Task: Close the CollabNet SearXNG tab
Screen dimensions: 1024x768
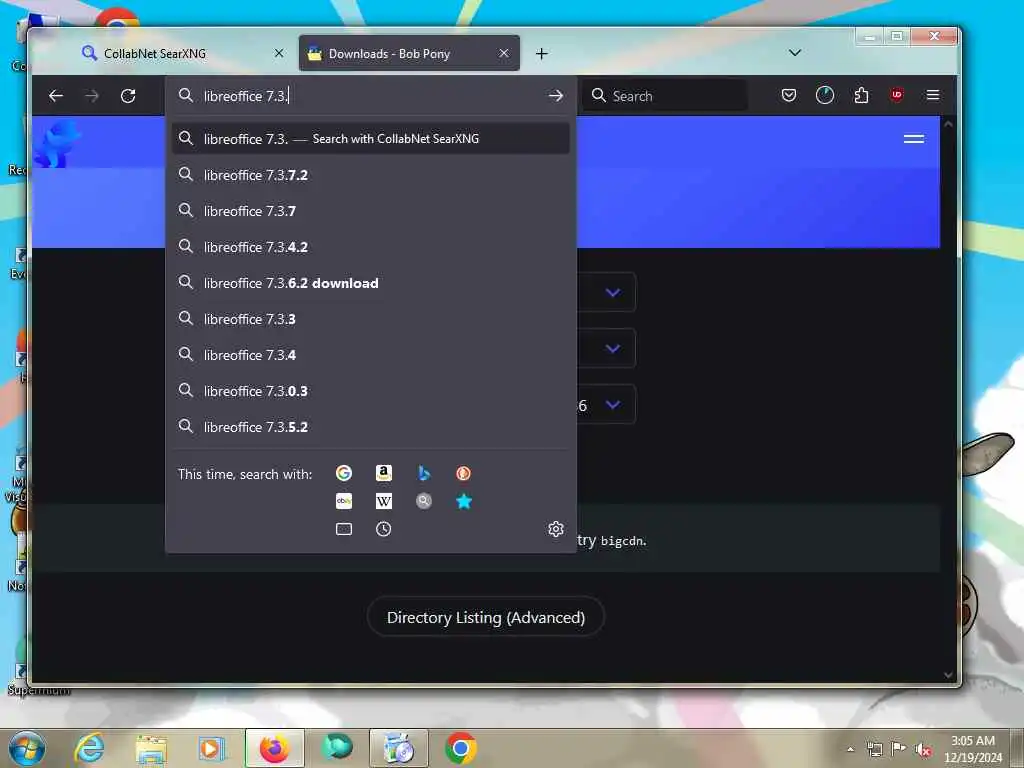Action: tap(279, 53)
